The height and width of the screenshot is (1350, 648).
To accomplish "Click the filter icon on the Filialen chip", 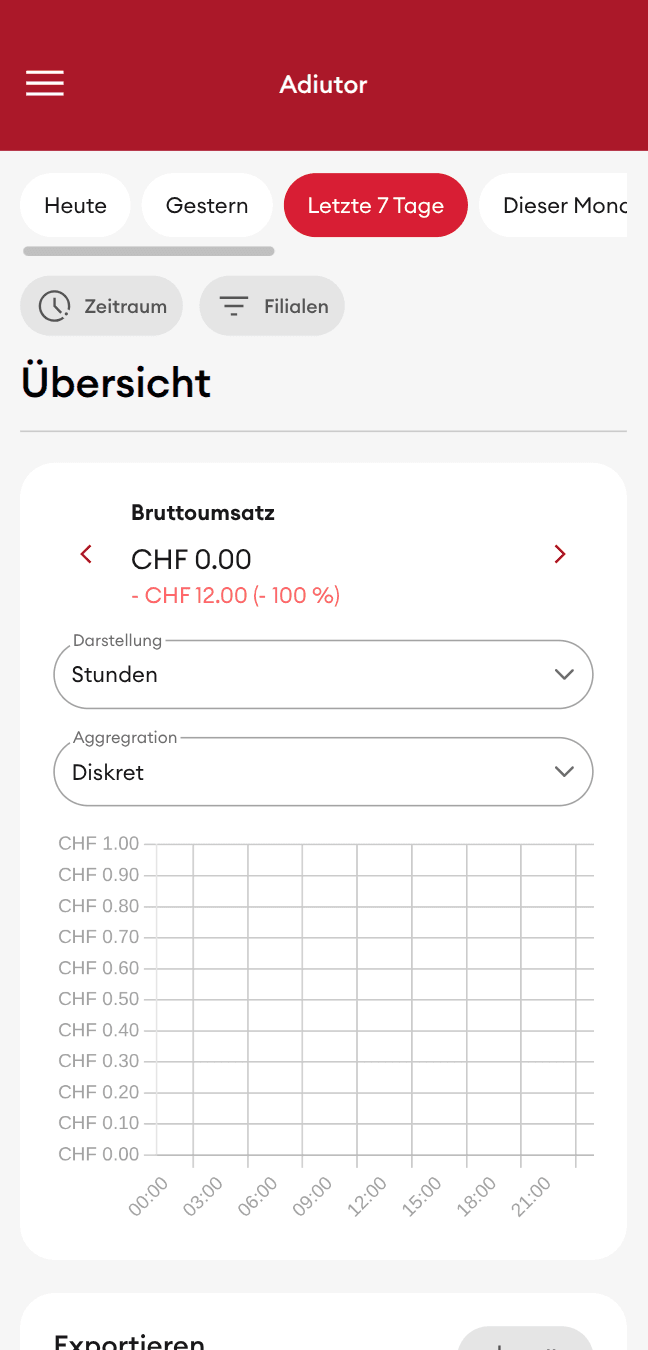I will (234, 305).
